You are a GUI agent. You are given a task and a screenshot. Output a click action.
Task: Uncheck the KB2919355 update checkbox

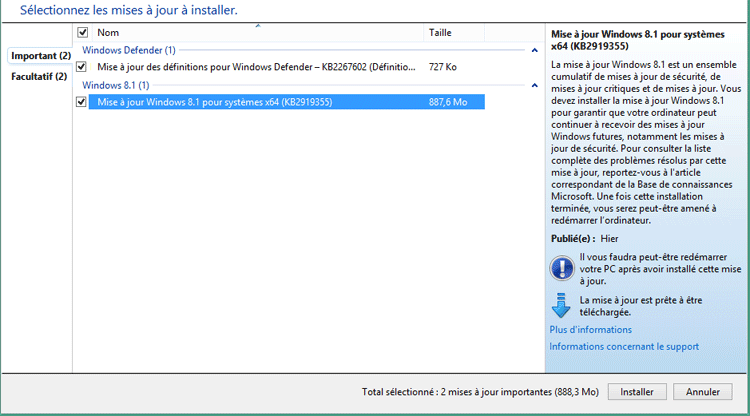82,101
